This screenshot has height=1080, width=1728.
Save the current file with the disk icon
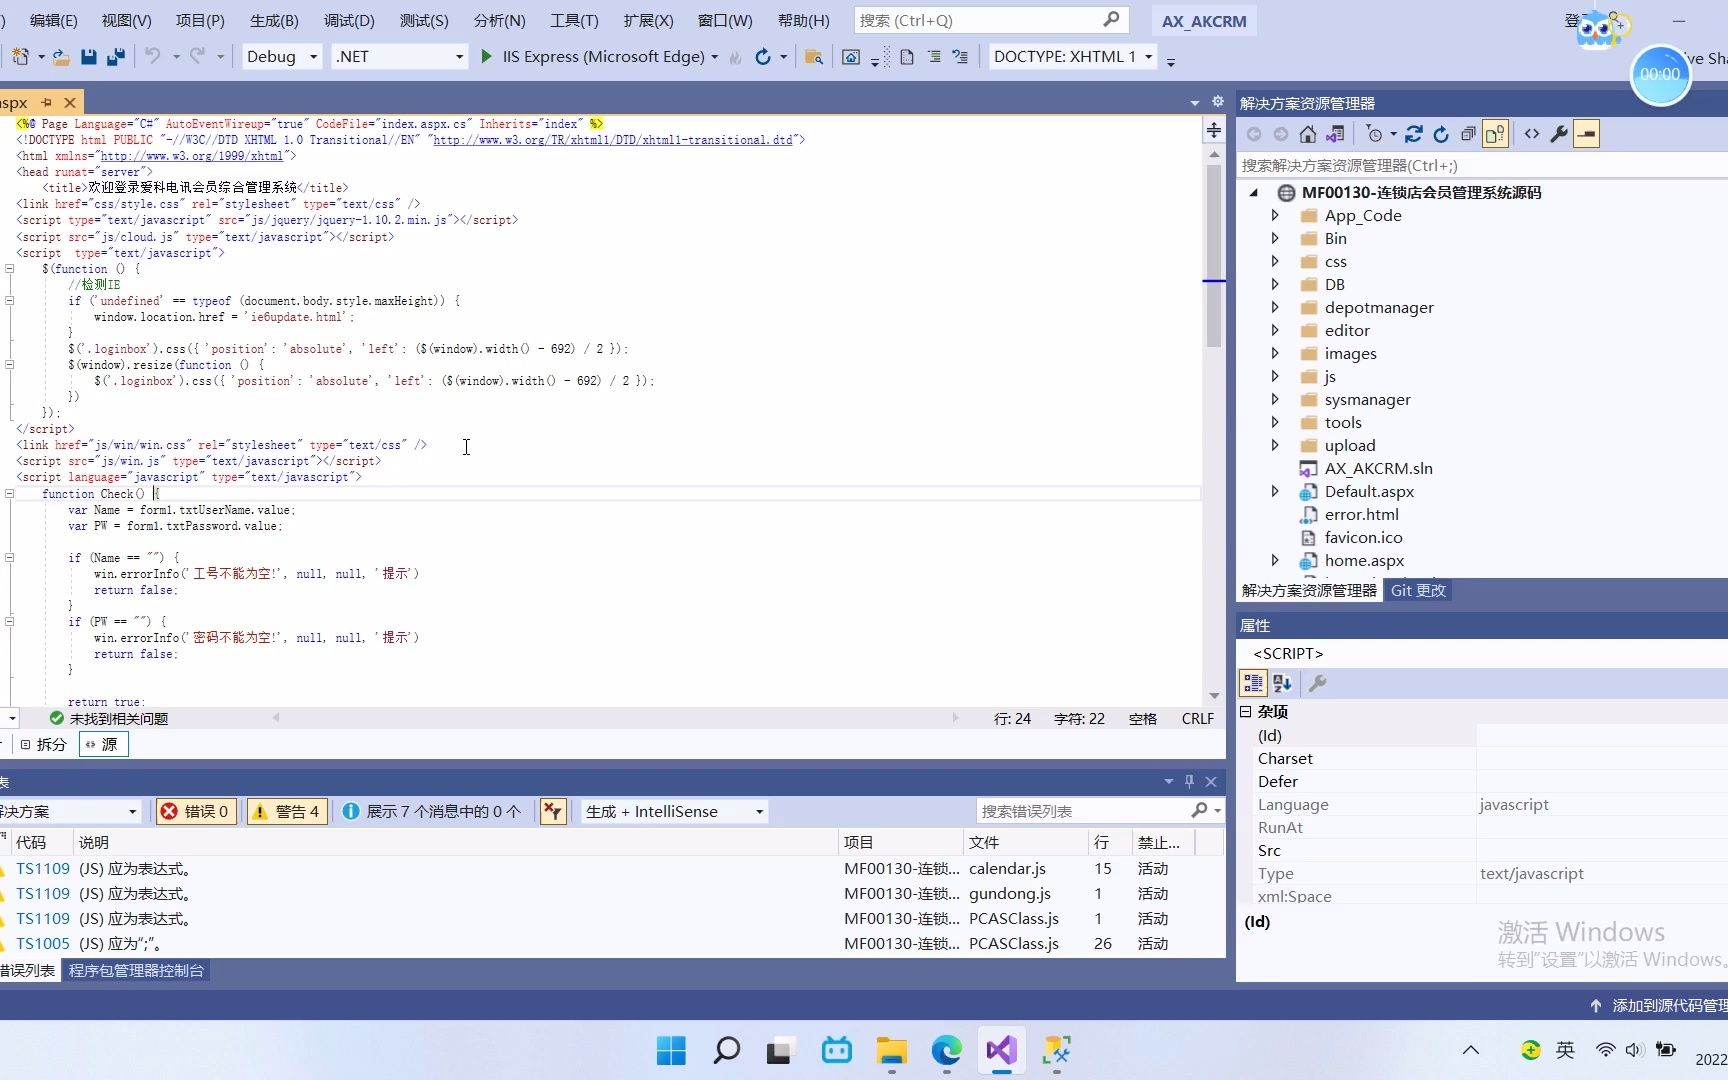click(89, 57)
